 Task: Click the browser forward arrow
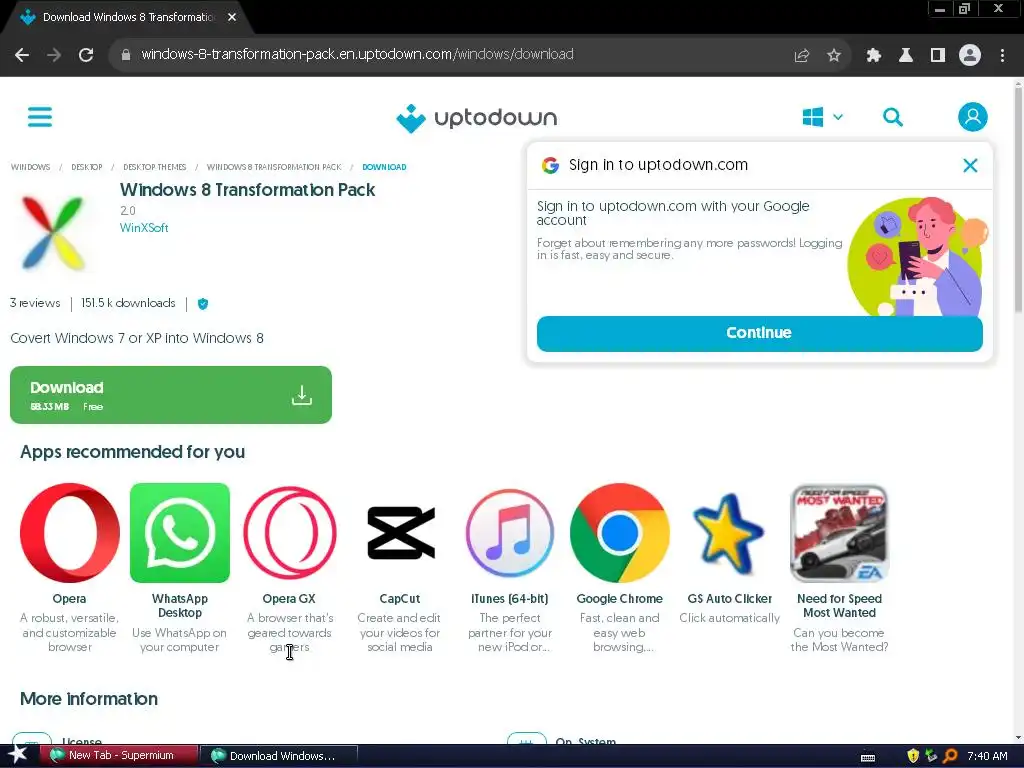(54, 55)
